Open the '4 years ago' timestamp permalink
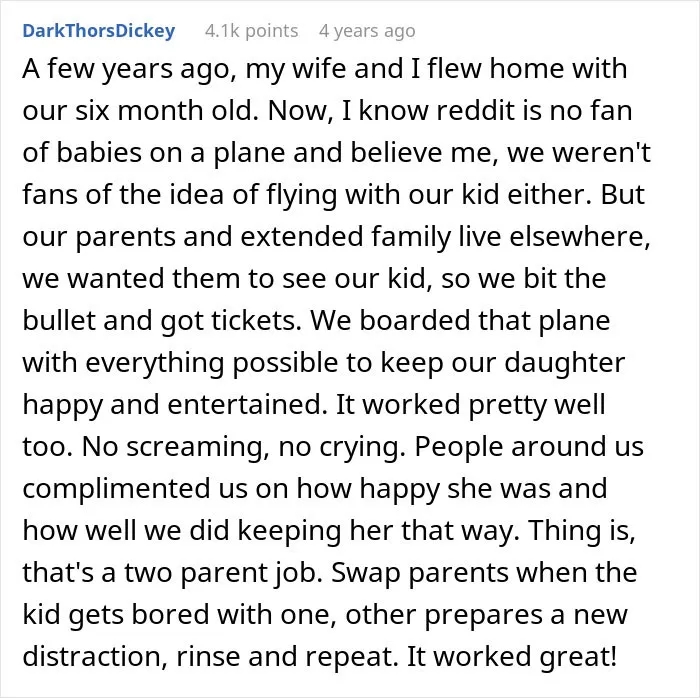700x698 pixels. point(367,31)
